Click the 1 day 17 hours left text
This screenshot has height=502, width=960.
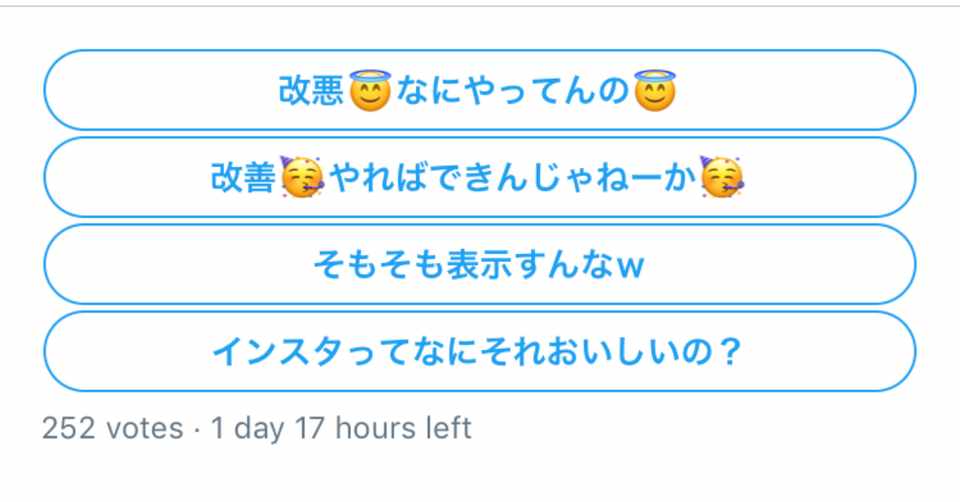341,428
